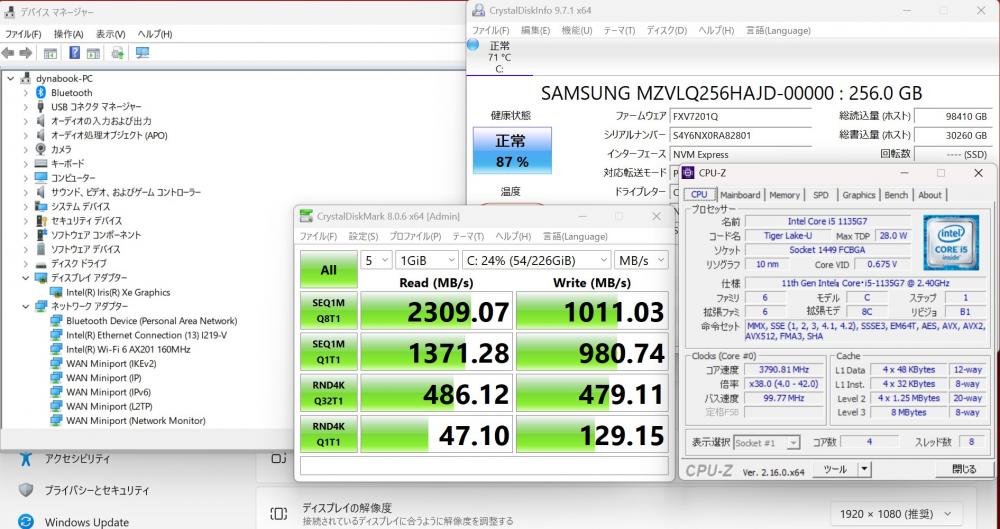Collapse ネットワーク アダプター node
Image resolution: width=1000 pixels, height=529 pixels.
[26, 306]
